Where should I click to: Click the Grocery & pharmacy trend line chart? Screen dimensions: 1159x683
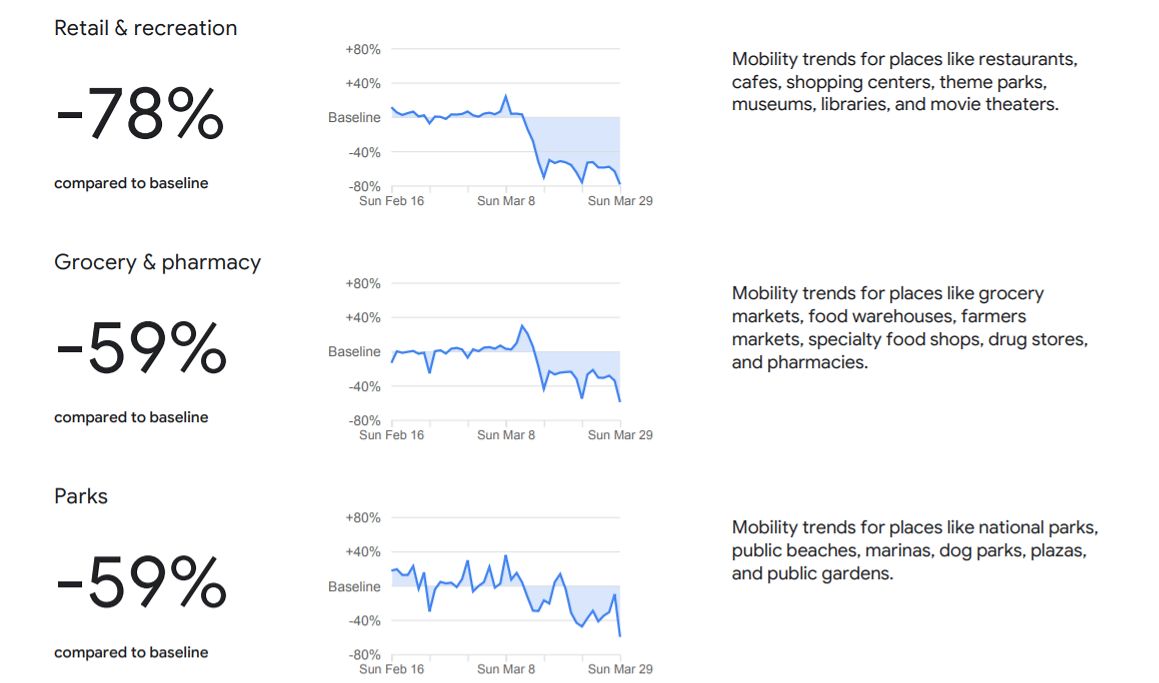coord(505,365)
